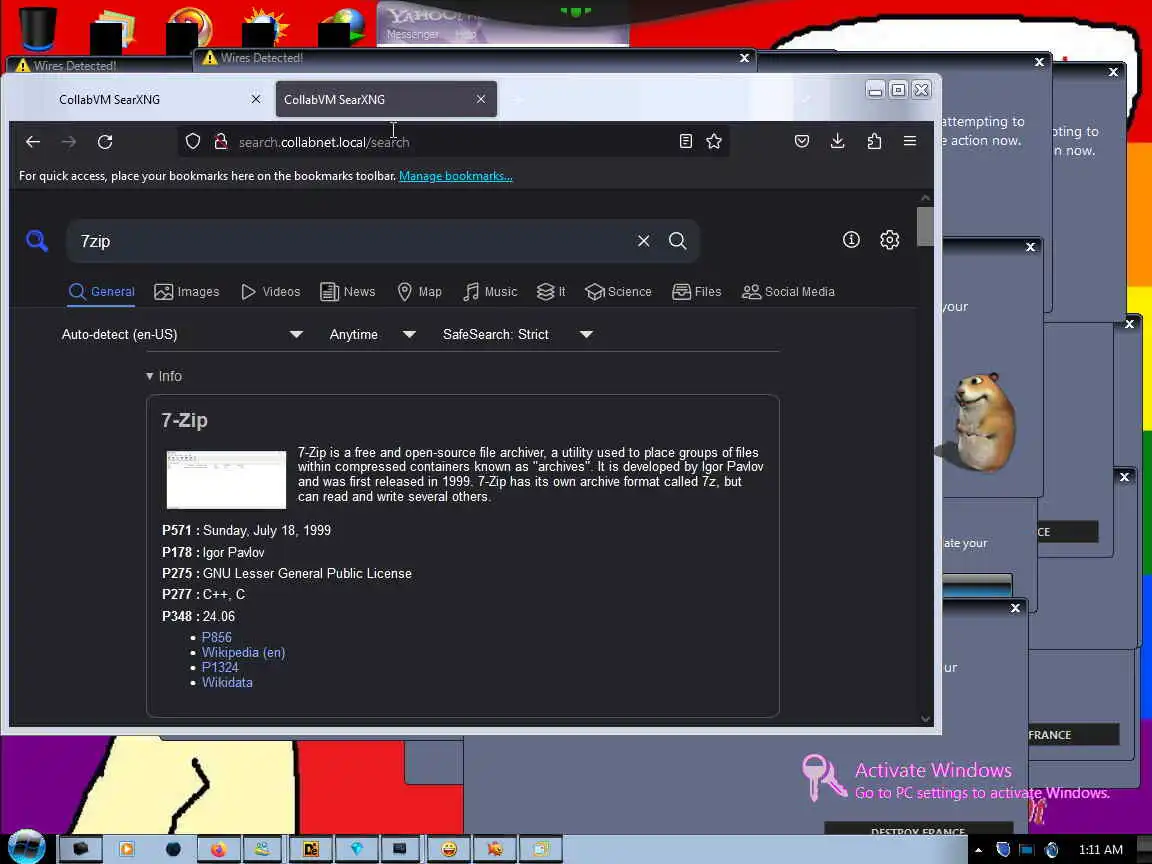Screen dimensions: 1152x864
Task: Open the Wikipedia (en) link
Action: 243,652
